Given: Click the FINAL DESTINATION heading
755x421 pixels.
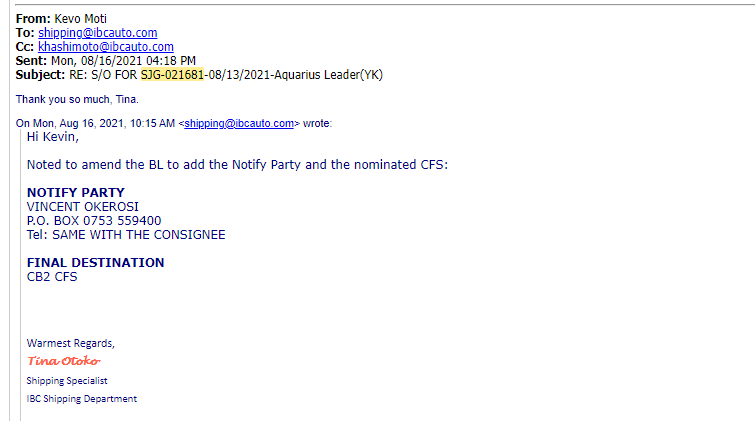Looking at the screenshot, I should tap(95, 263).
